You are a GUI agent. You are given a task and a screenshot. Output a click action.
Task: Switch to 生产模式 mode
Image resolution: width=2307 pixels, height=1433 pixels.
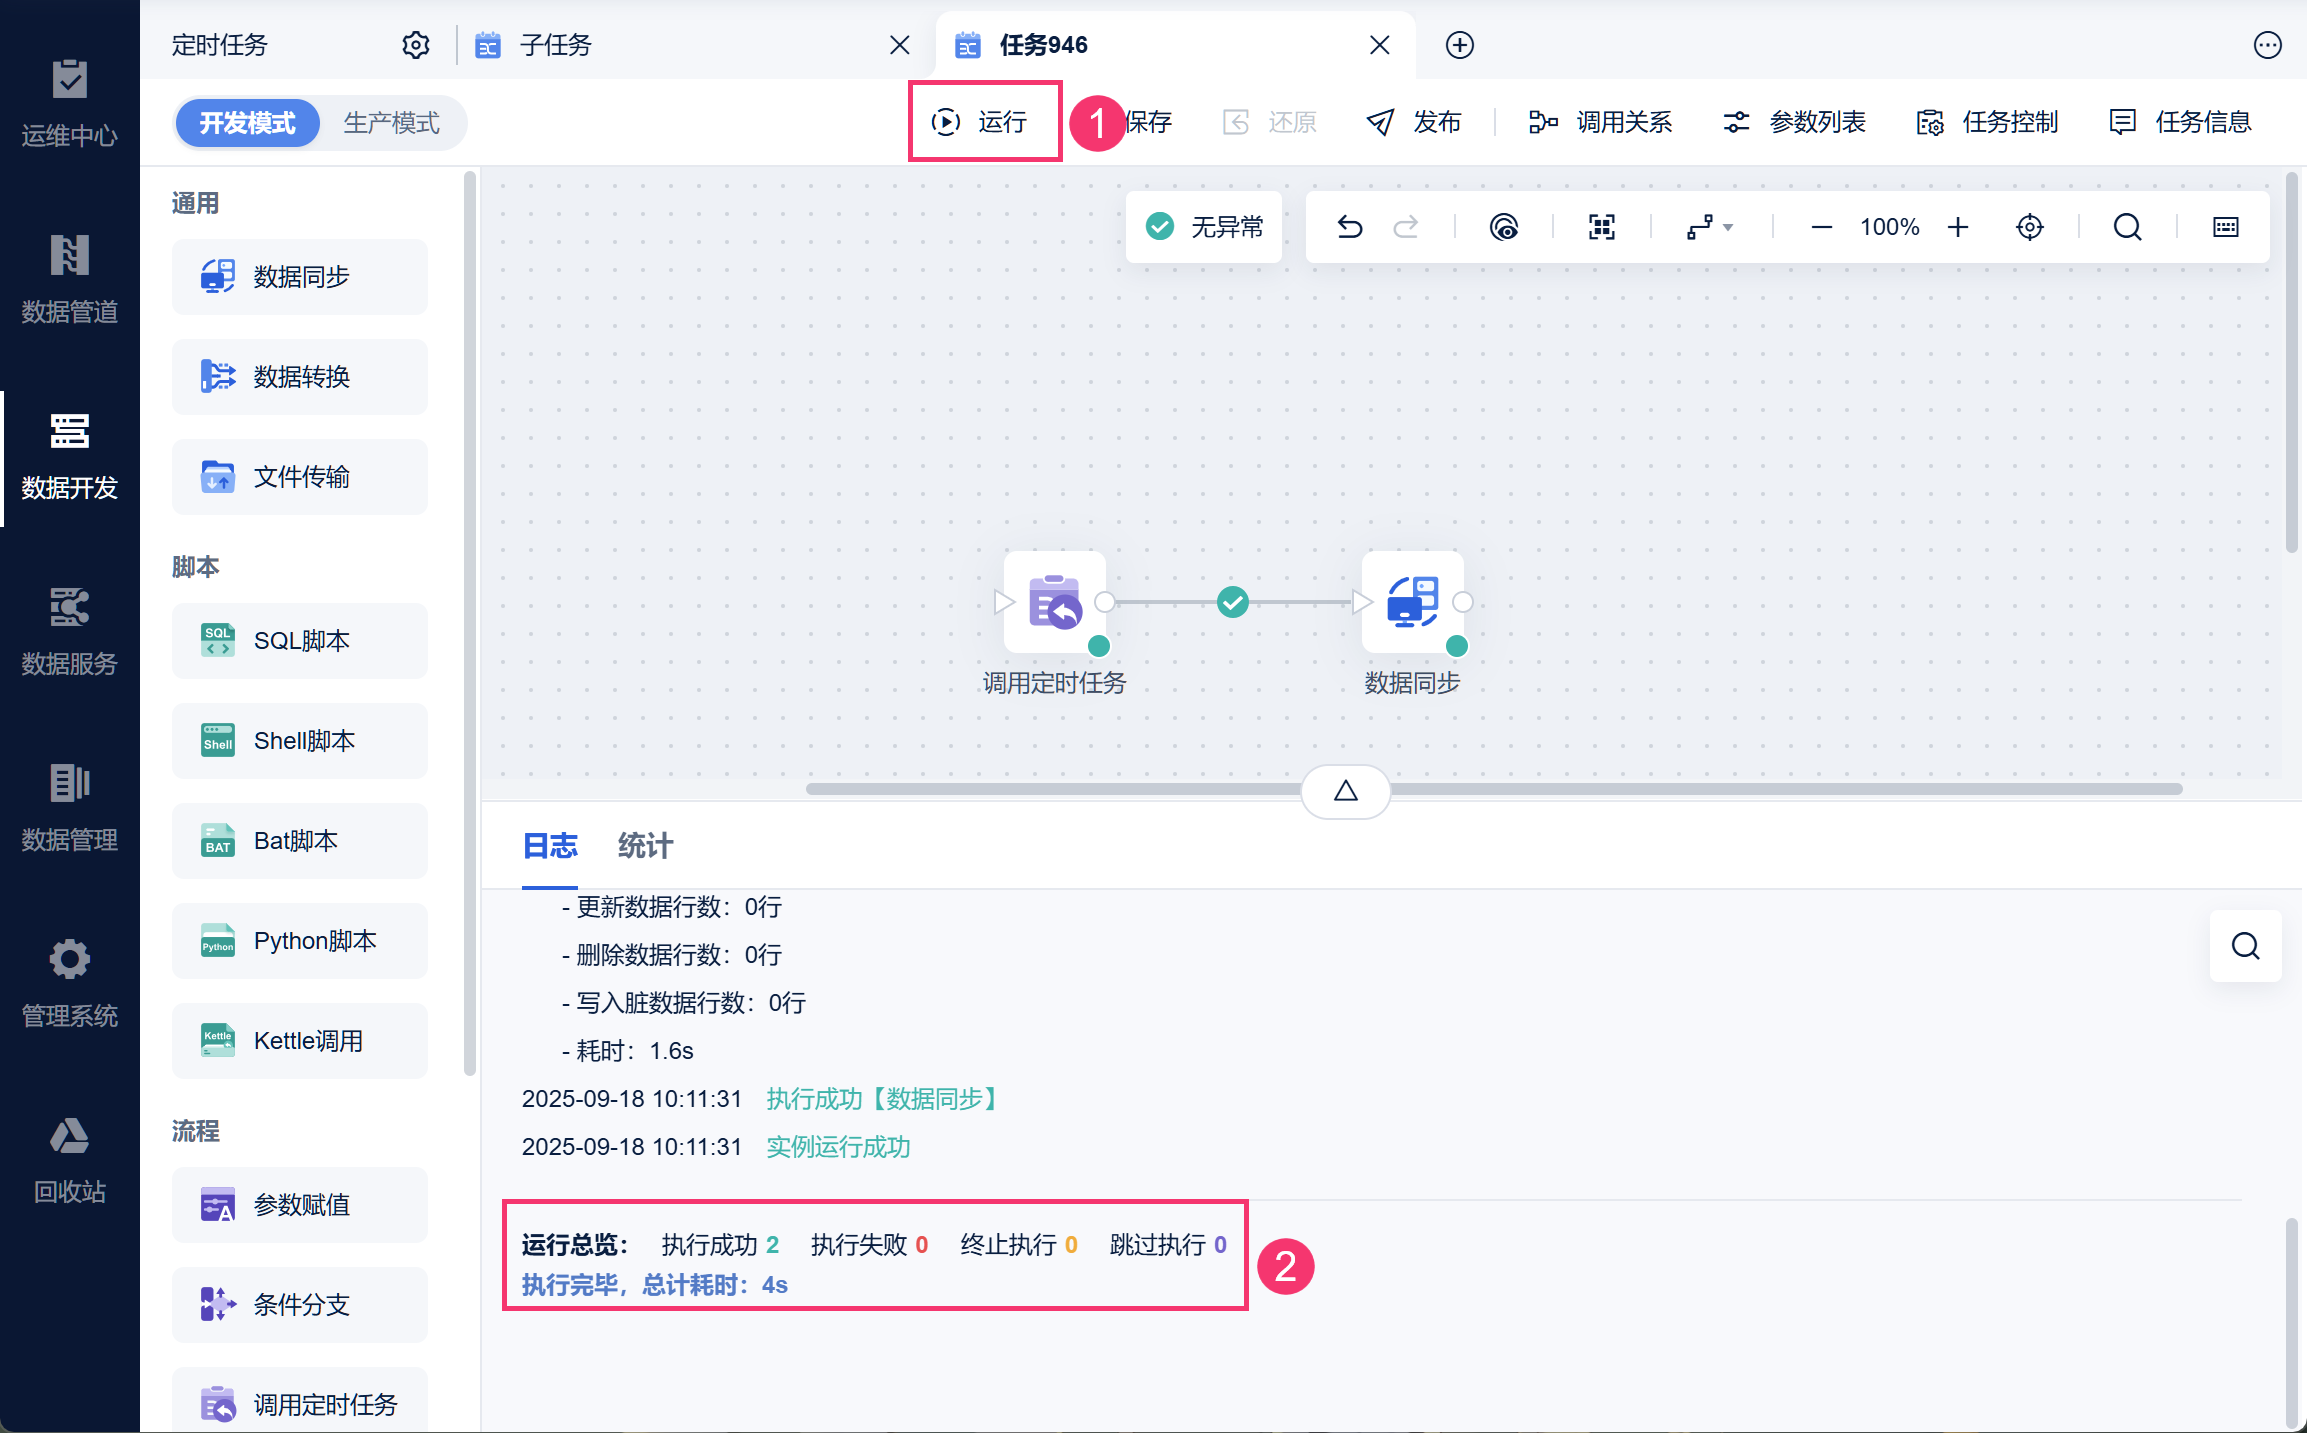(391, 123)
